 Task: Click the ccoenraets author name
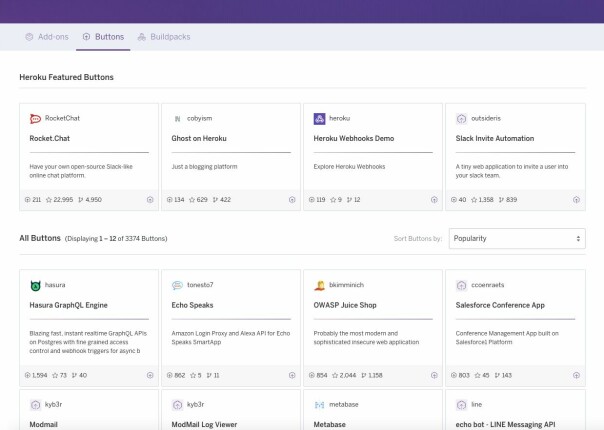point(488,285)
